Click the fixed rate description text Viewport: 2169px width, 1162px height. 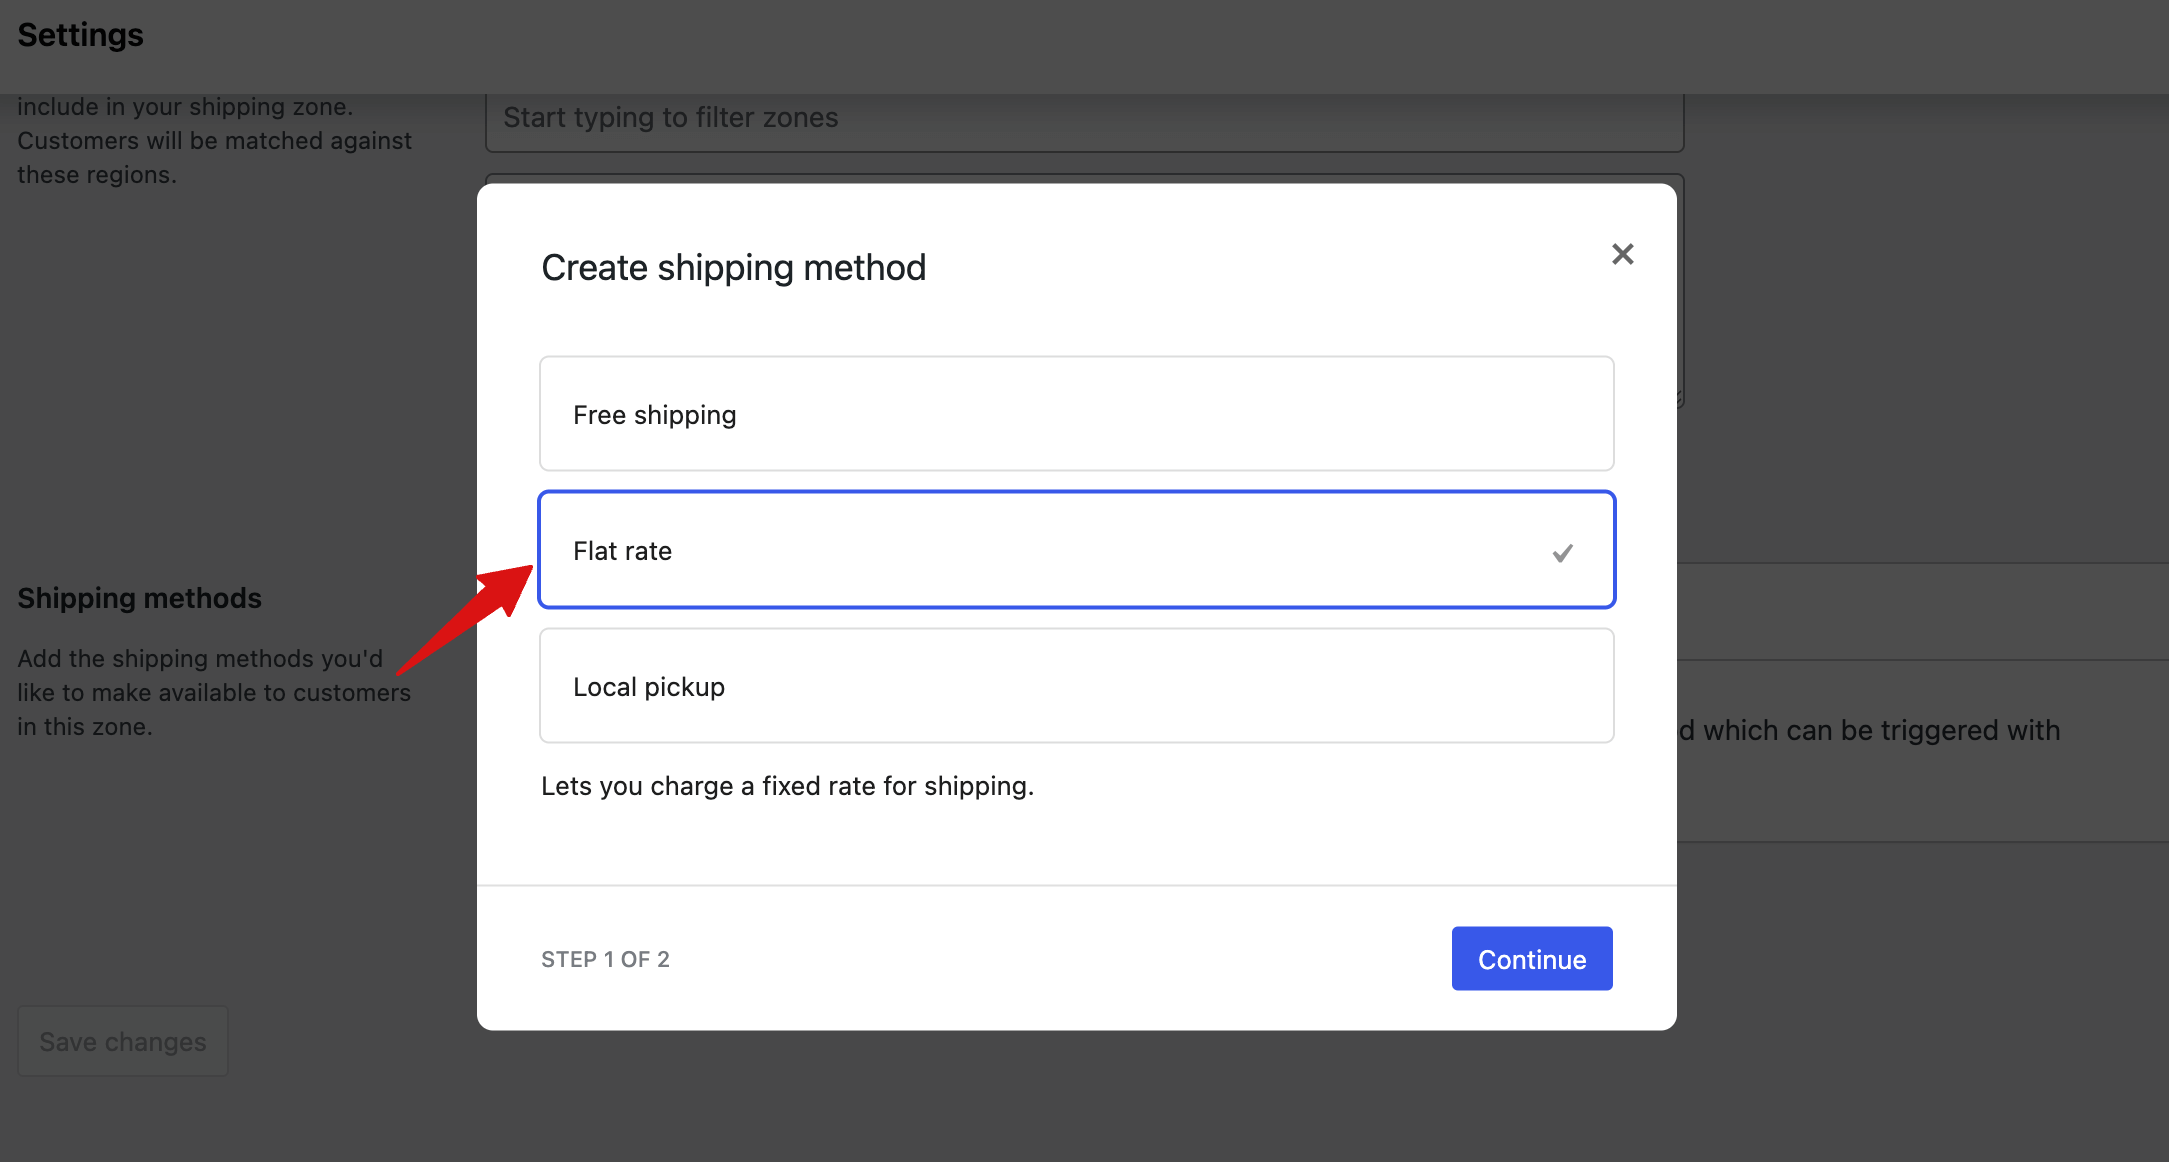coord(787,786)
